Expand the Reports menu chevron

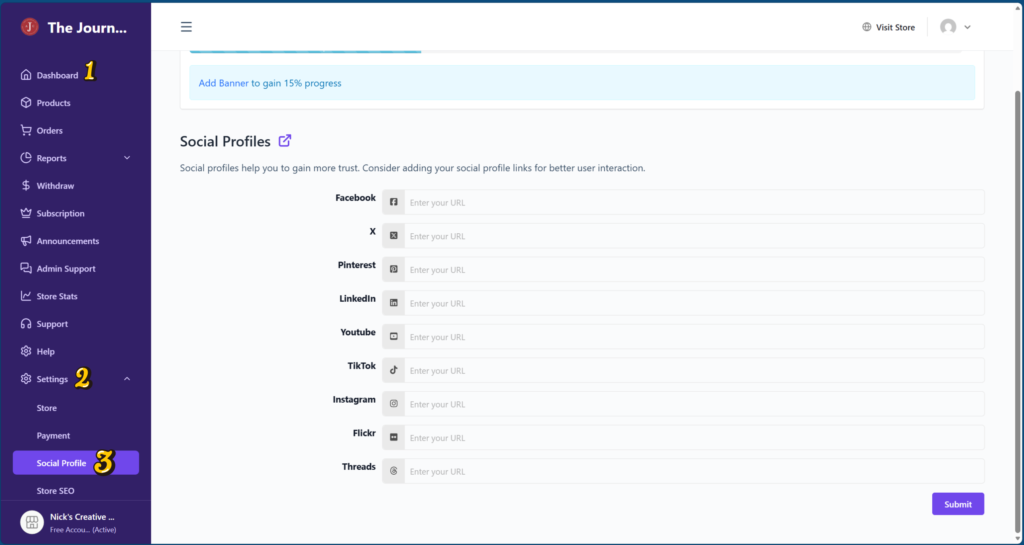pos(127,158)
